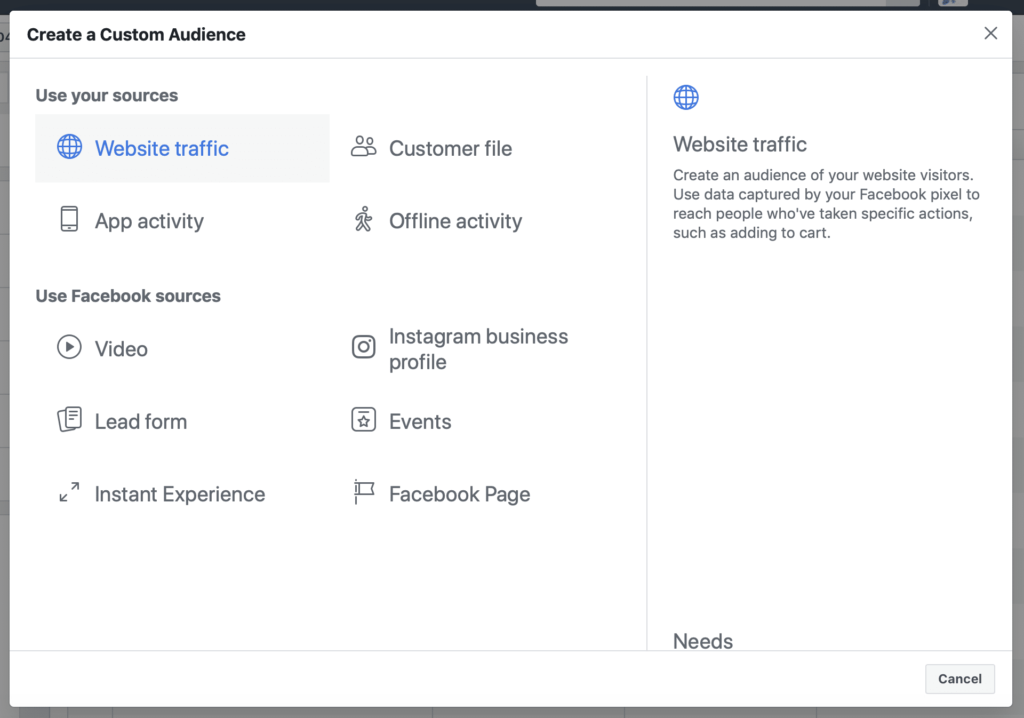Select the Facebook Page label
This screenshot has width=1024, height=718.
tap(459, 494)
